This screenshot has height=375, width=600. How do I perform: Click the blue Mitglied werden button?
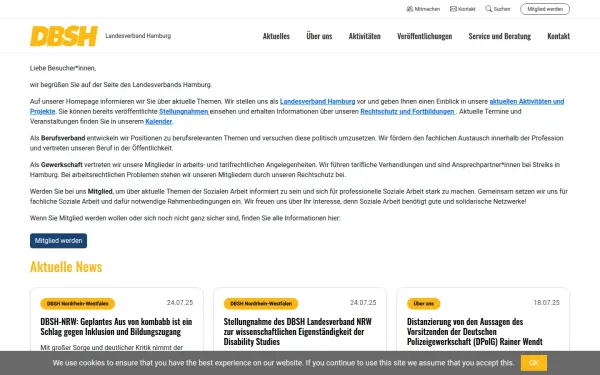coord(59,241)
